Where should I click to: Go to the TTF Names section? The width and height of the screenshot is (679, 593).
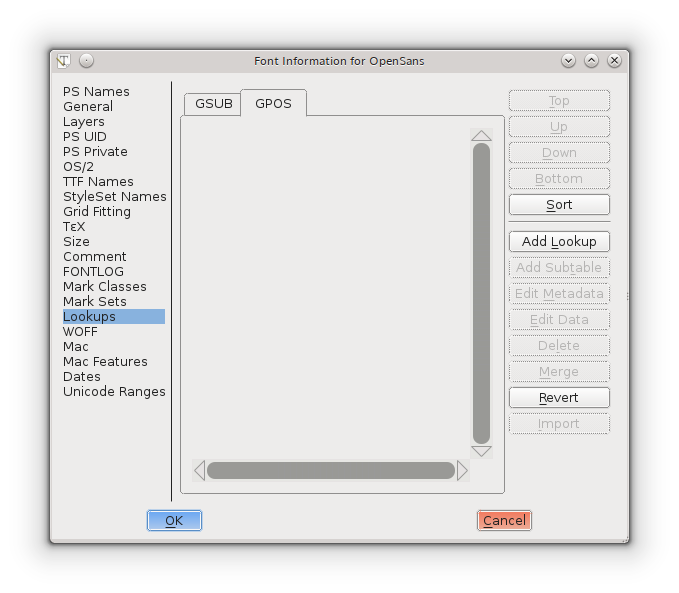(98, 182)
